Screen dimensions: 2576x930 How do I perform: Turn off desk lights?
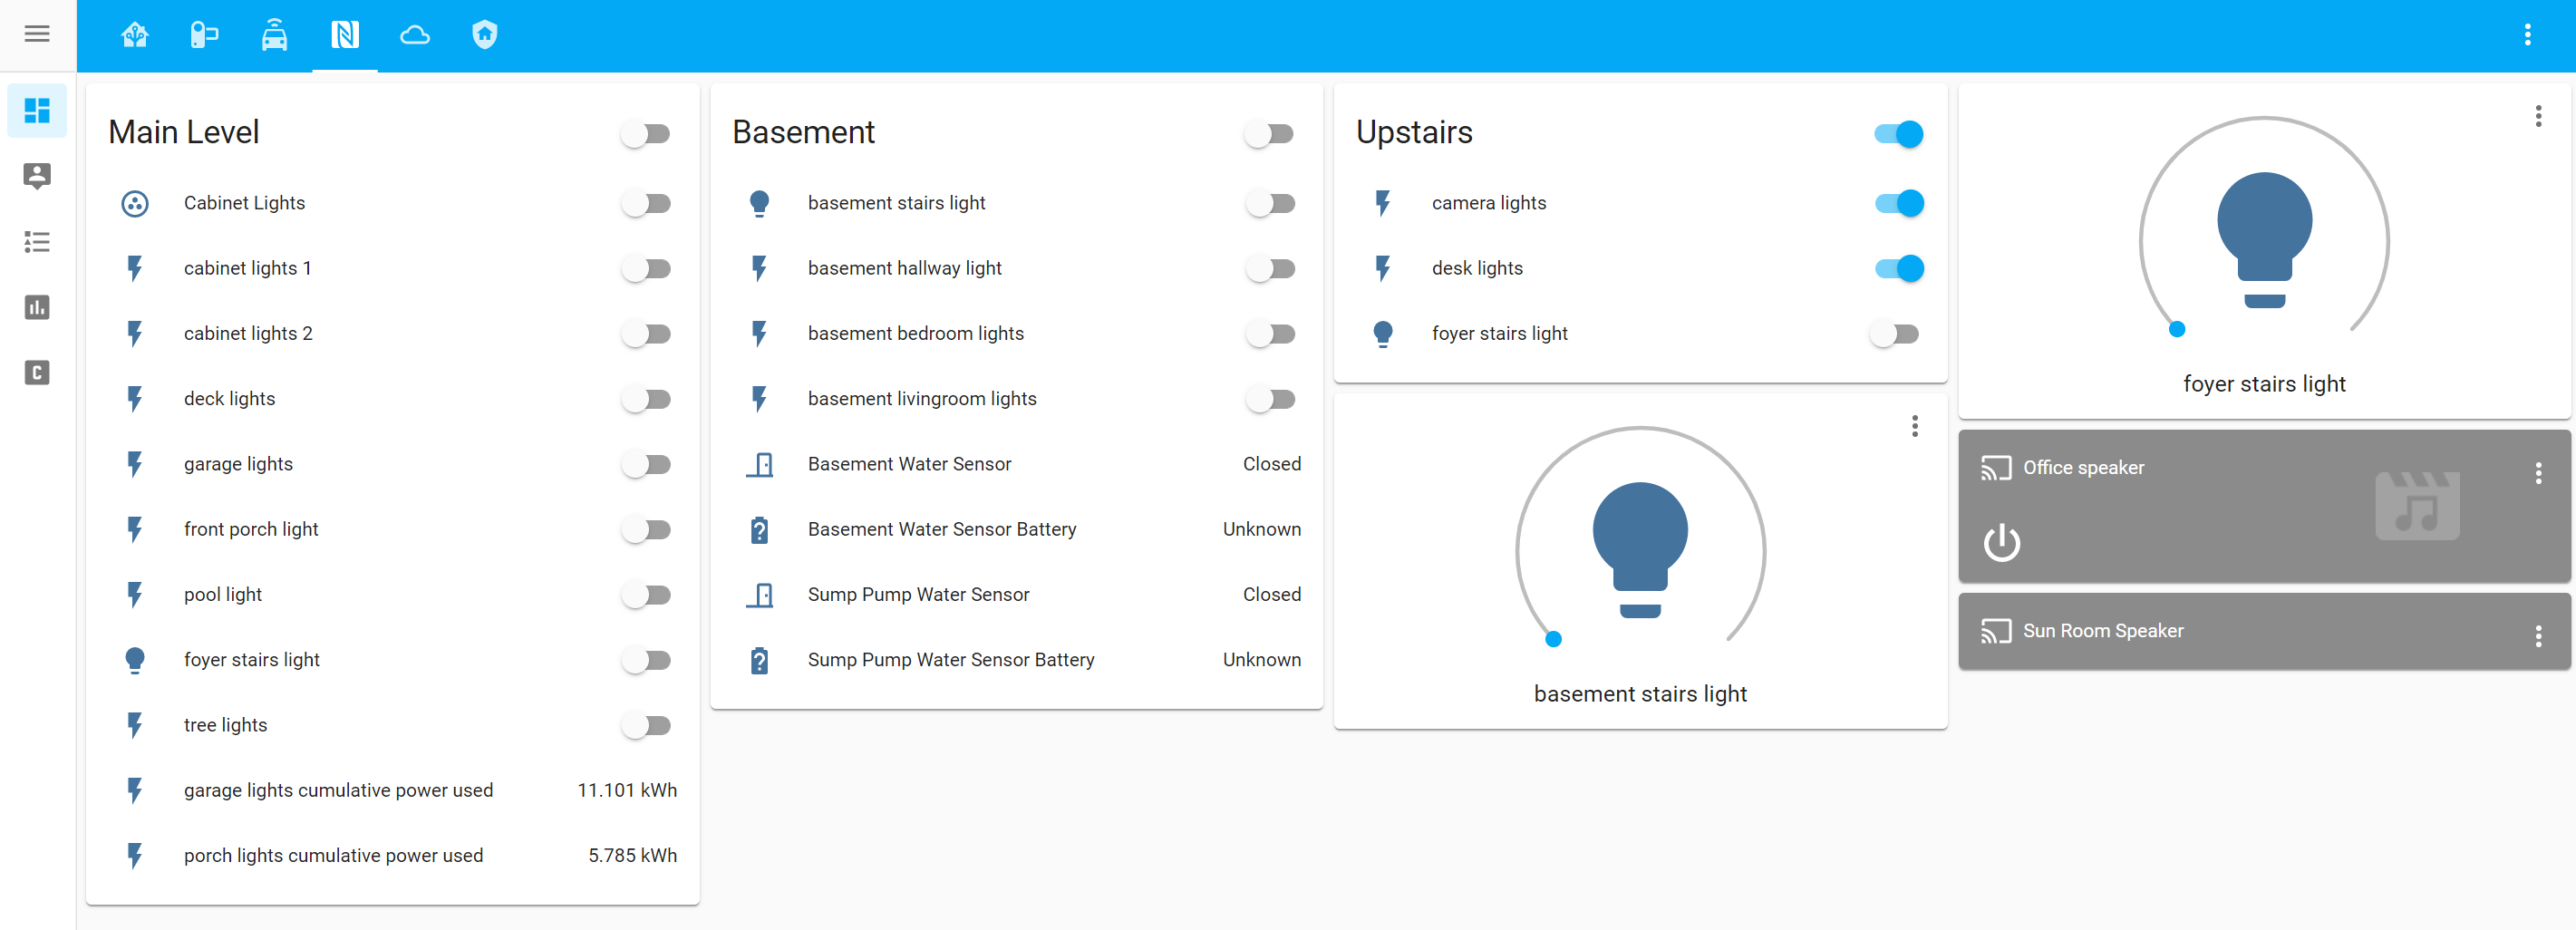tap(1898, 268)
